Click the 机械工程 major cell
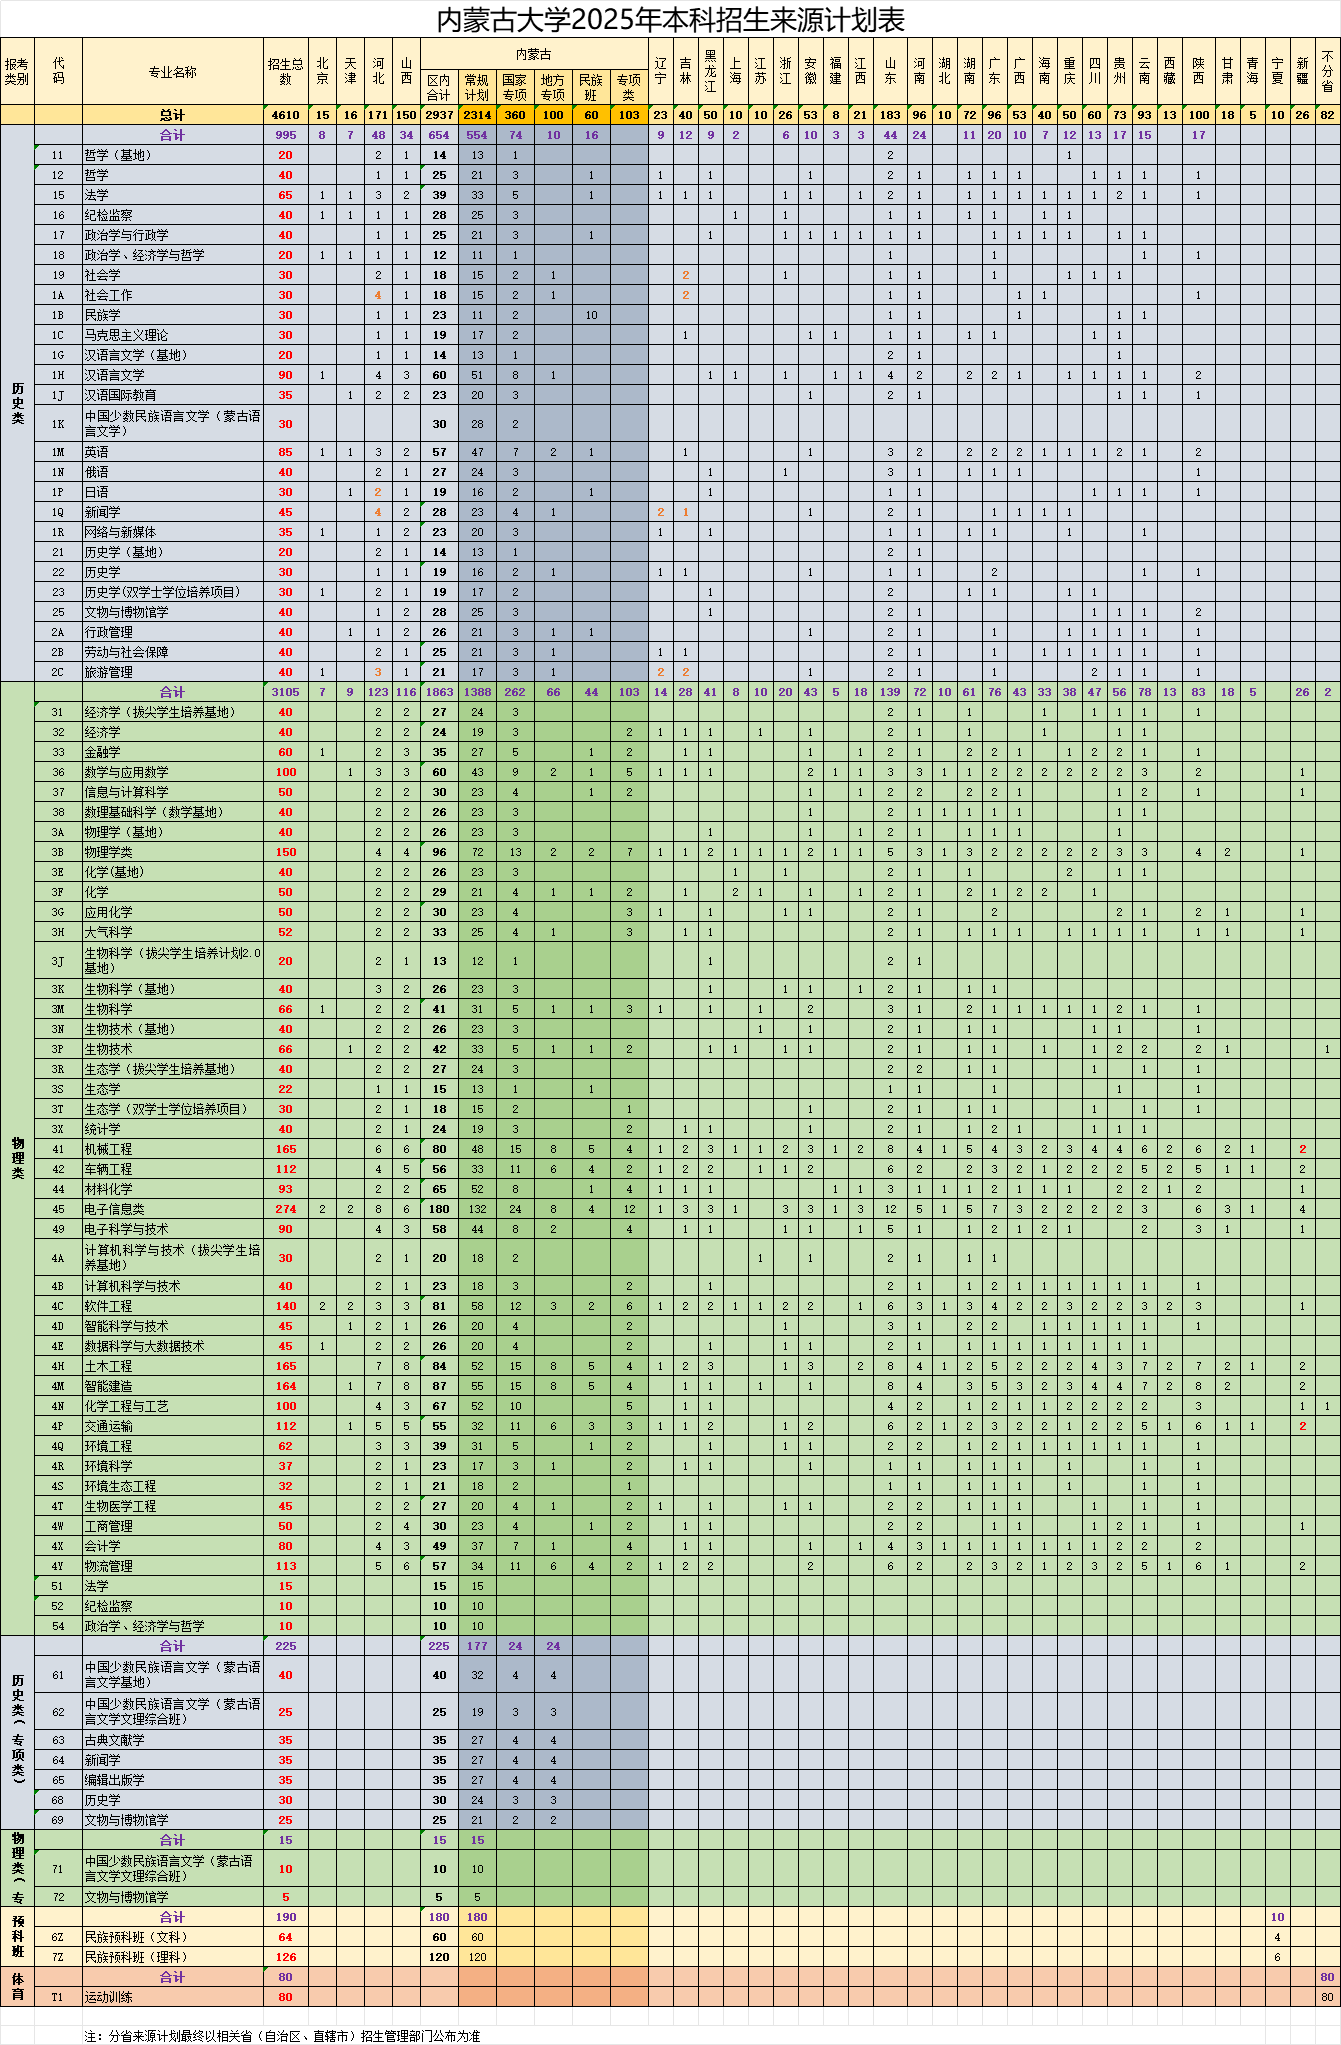 pyautogui.click(x=173, y=1149)
